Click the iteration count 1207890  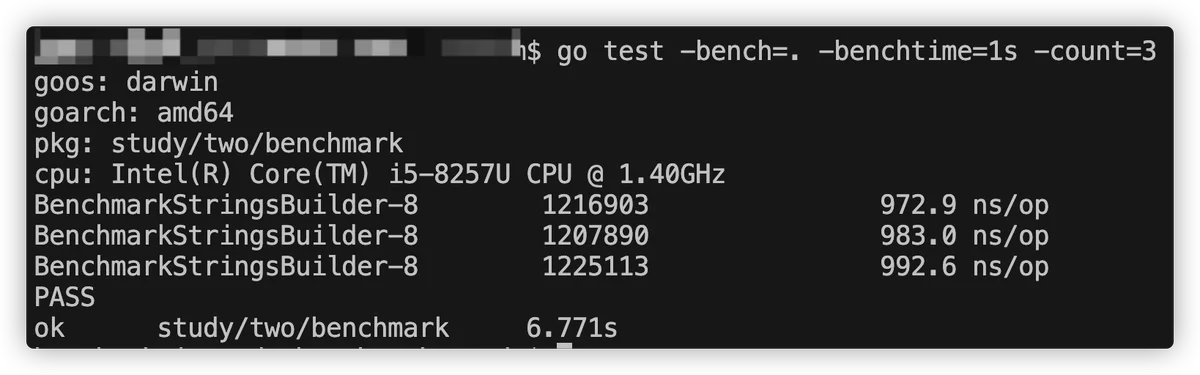[x=595, y=237]
